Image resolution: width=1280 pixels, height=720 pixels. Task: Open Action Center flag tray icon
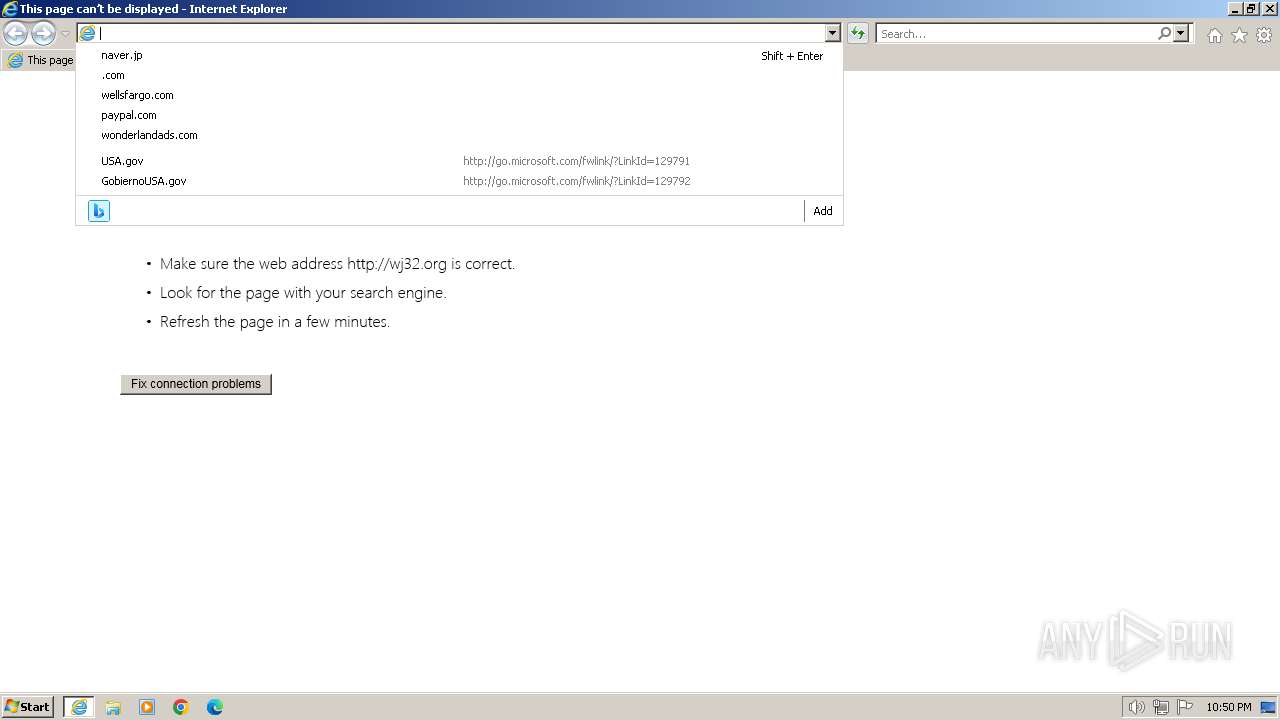pyautogui.click(x=1184, y=707)
